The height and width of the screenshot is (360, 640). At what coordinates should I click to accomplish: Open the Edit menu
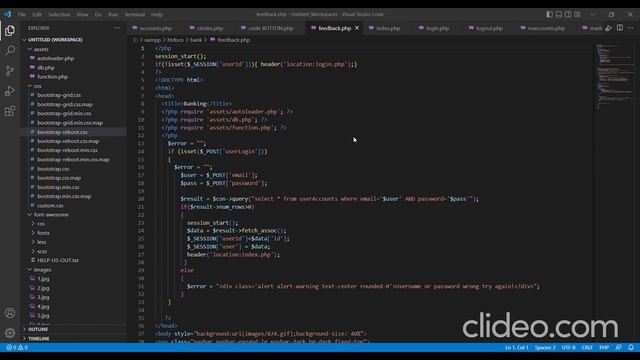[37, 14]
